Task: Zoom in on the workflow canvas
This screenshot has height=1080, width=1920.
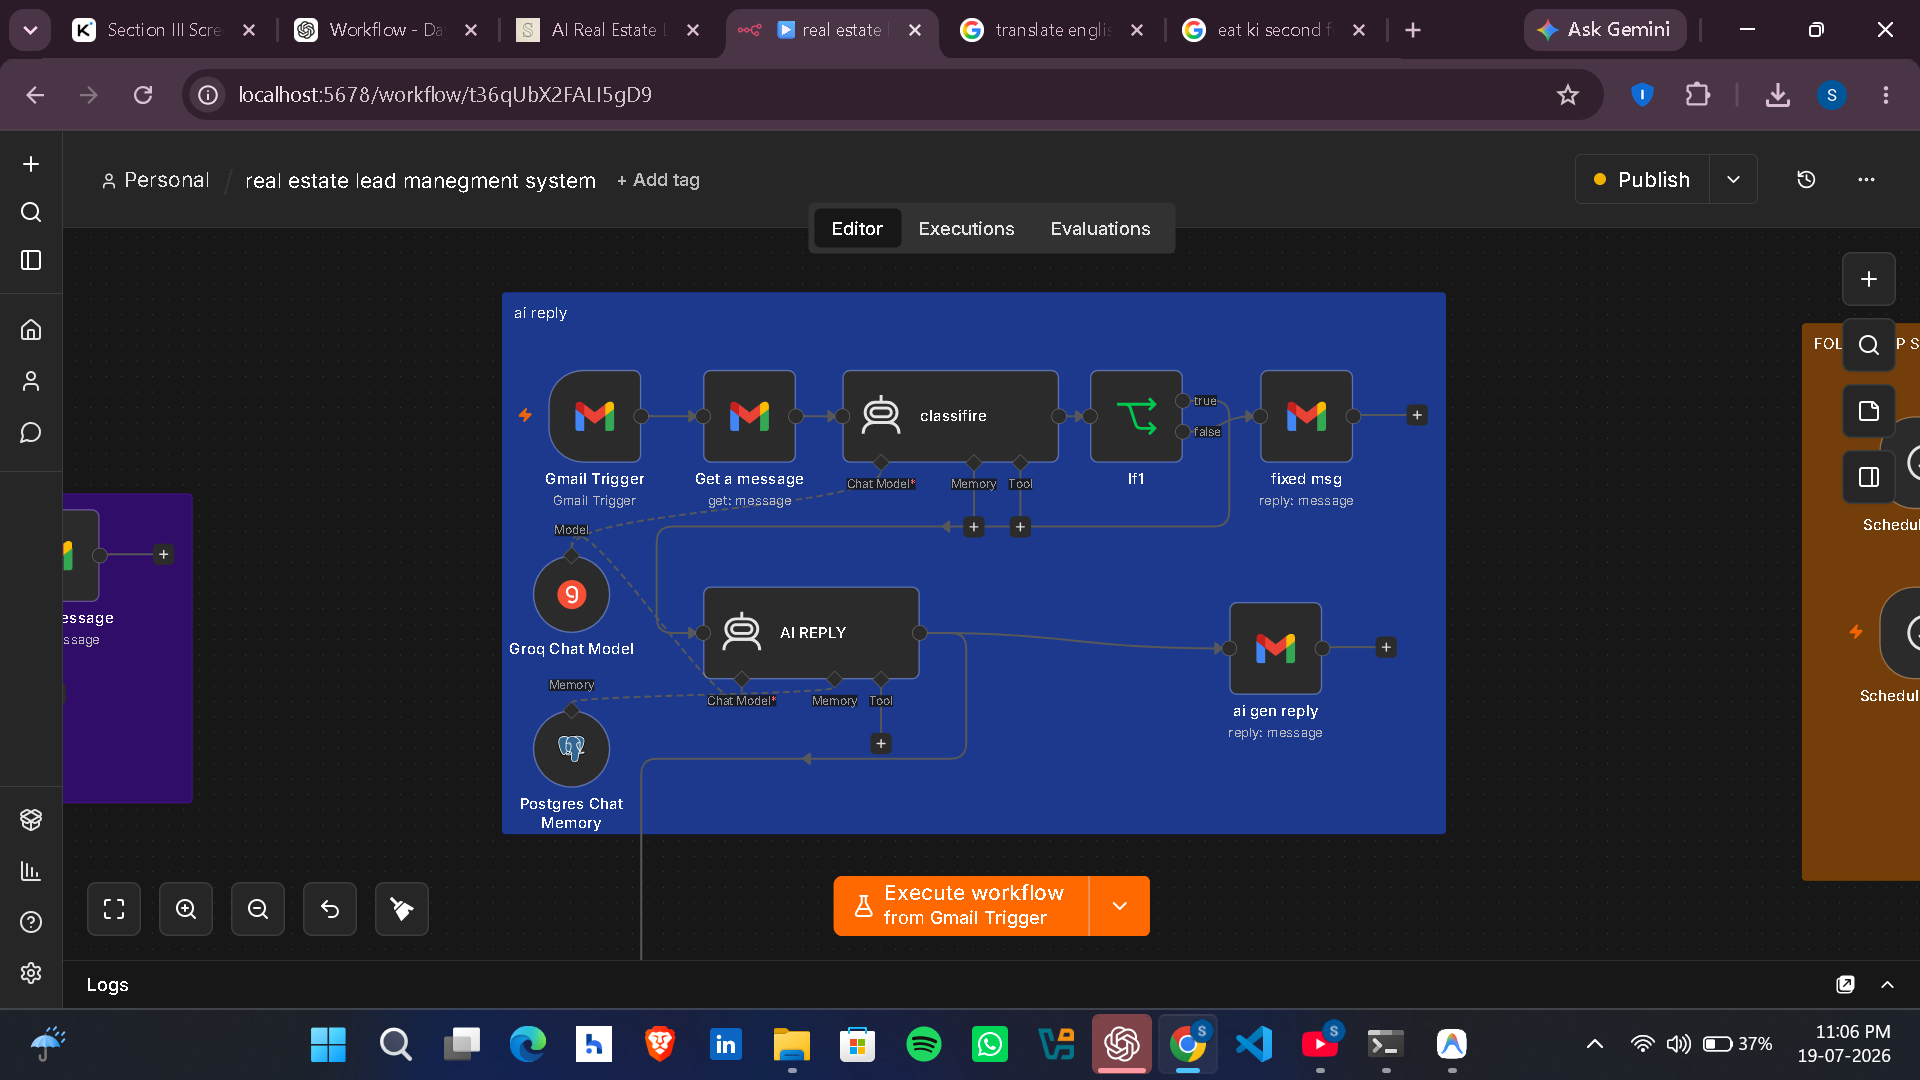Action: (186, 909)
